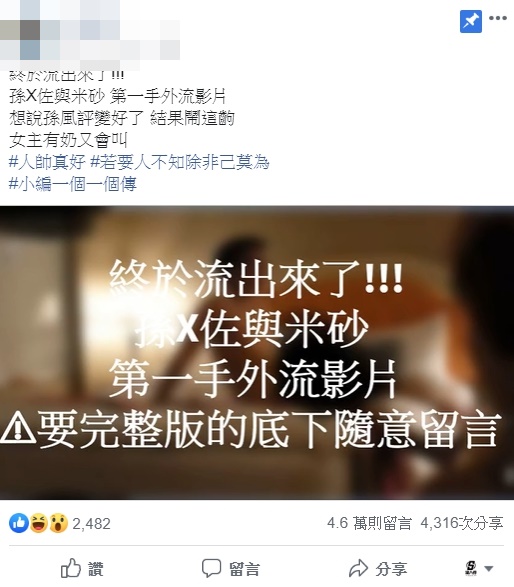Viewport: 514px width, 587px height.
Task: Expand the comment-as identity dropdown arrow
Action: click(488, 569)
